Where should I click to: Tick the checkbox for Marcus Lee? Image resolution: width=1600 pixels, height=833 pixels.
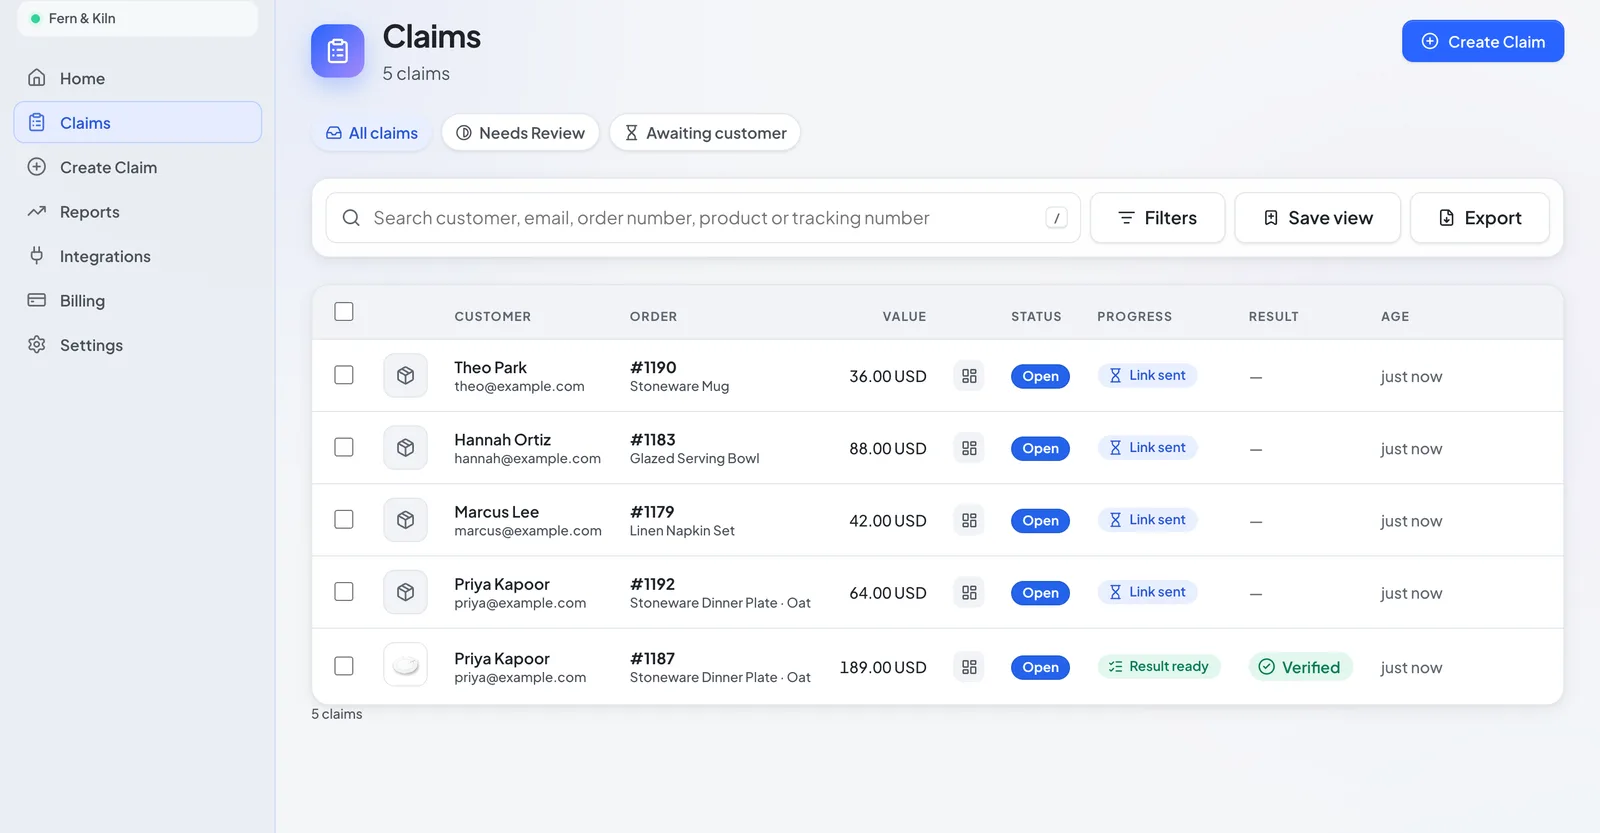(344, 519)
